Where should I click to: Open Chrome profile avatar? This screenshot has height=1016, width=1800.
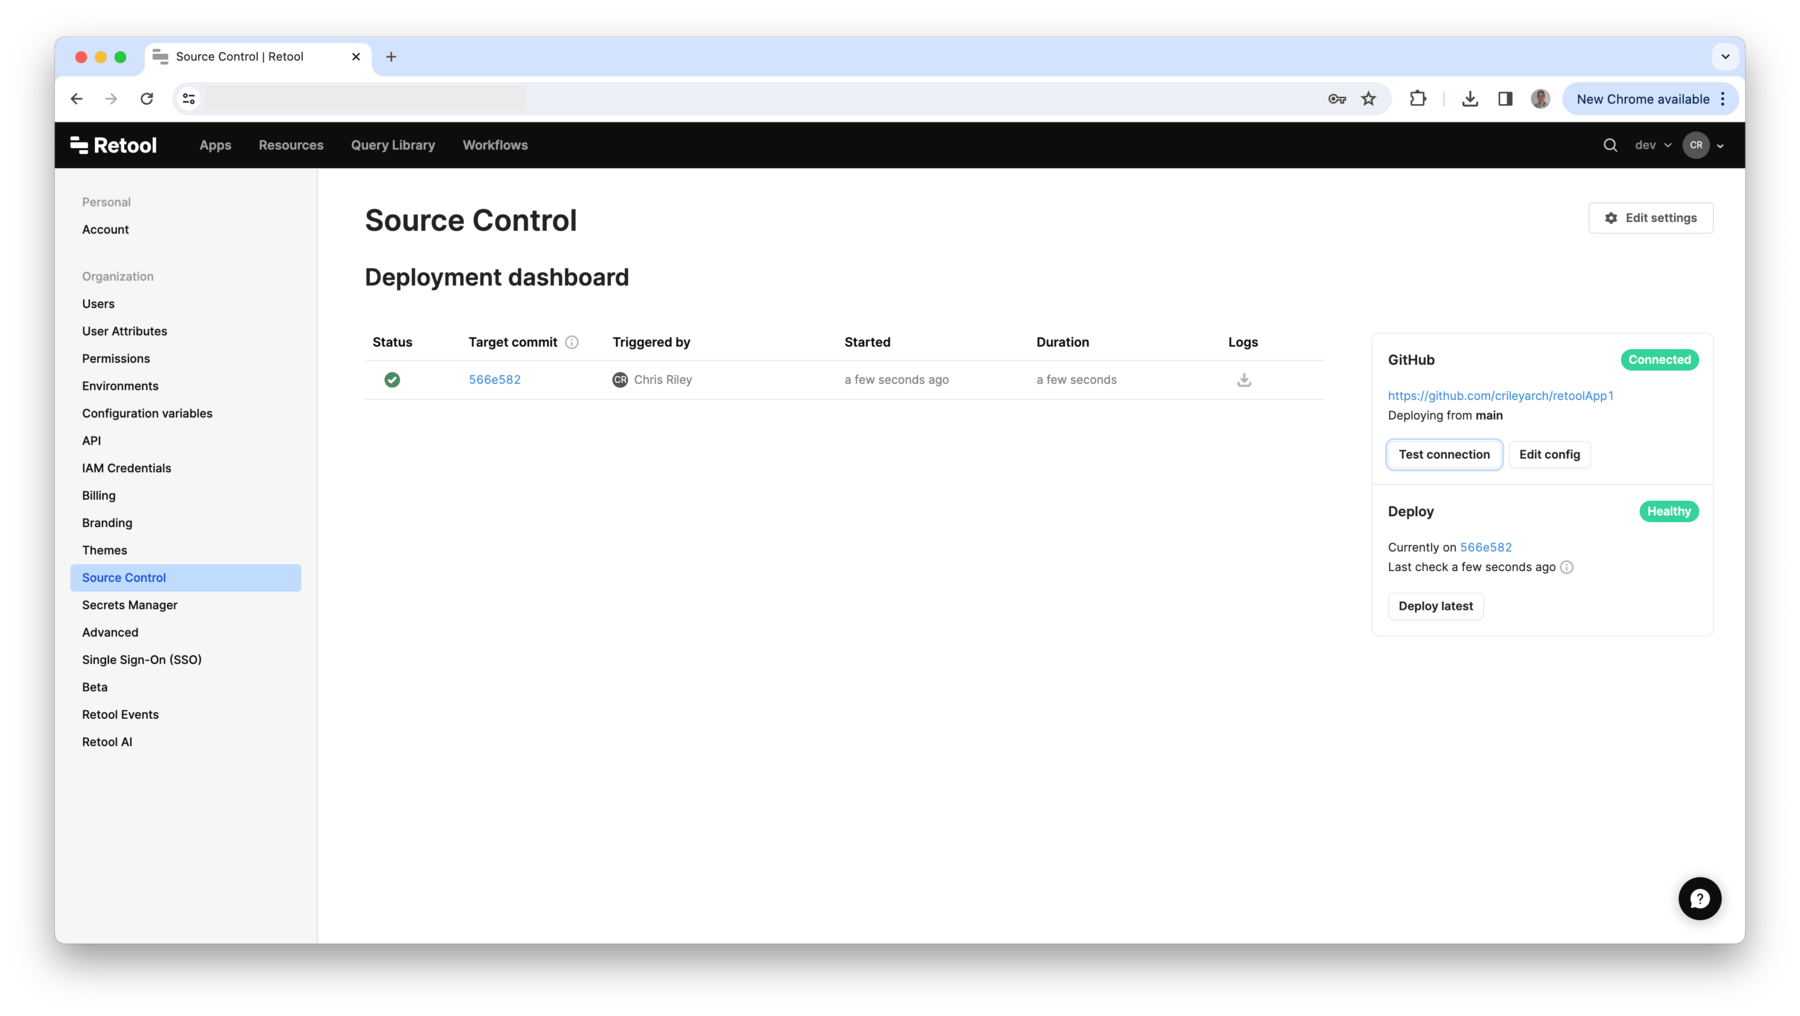[1540, 99]
